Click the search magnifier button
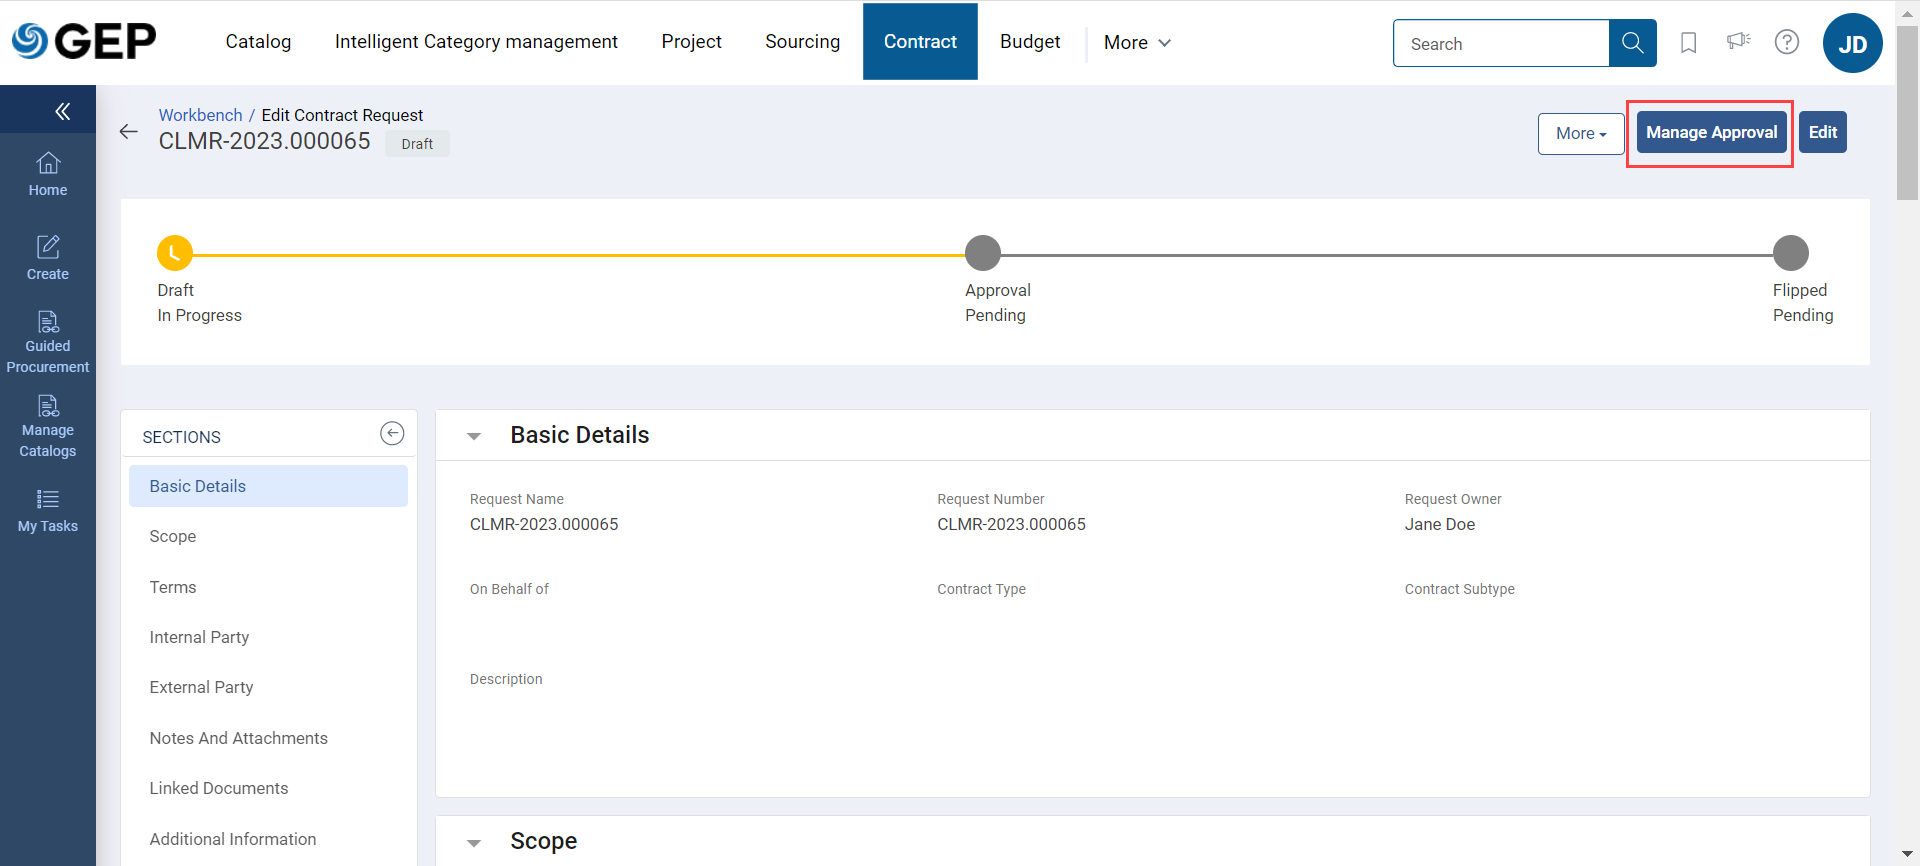The height and width of the screenshot is (866, 1920). point(1632,43)
